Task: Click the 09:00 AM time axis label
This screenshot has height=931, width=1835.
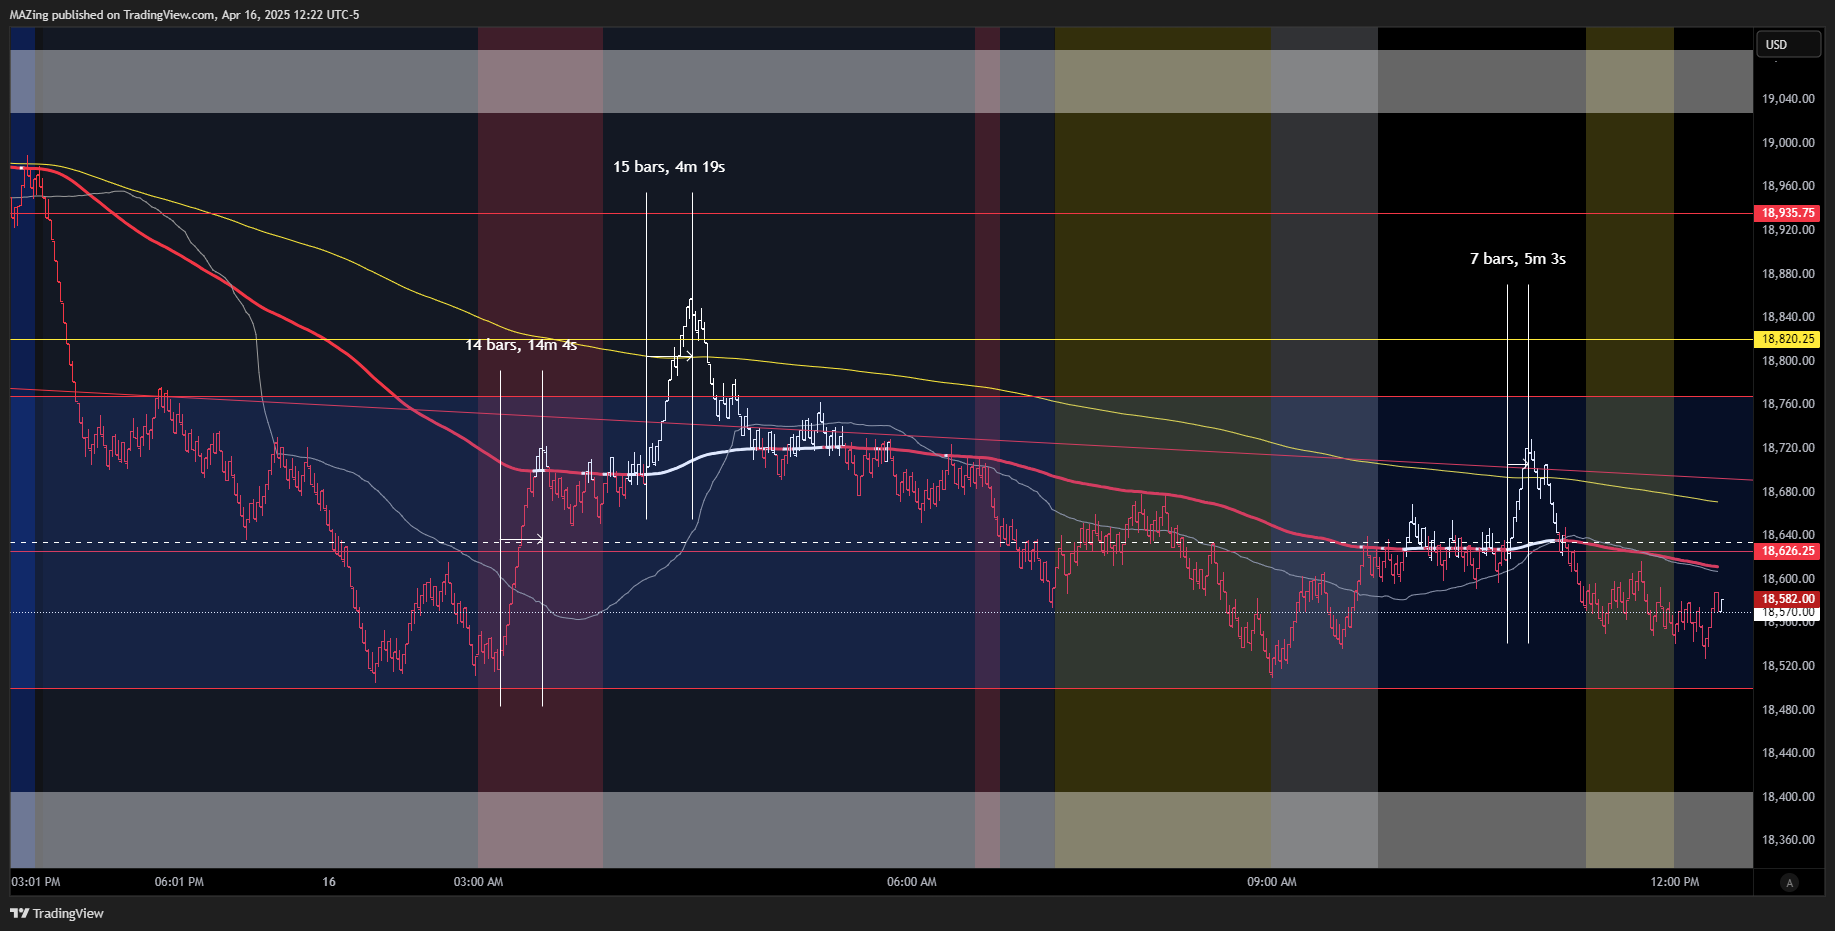Action: pyautogui.click(x=1272, y=882)
